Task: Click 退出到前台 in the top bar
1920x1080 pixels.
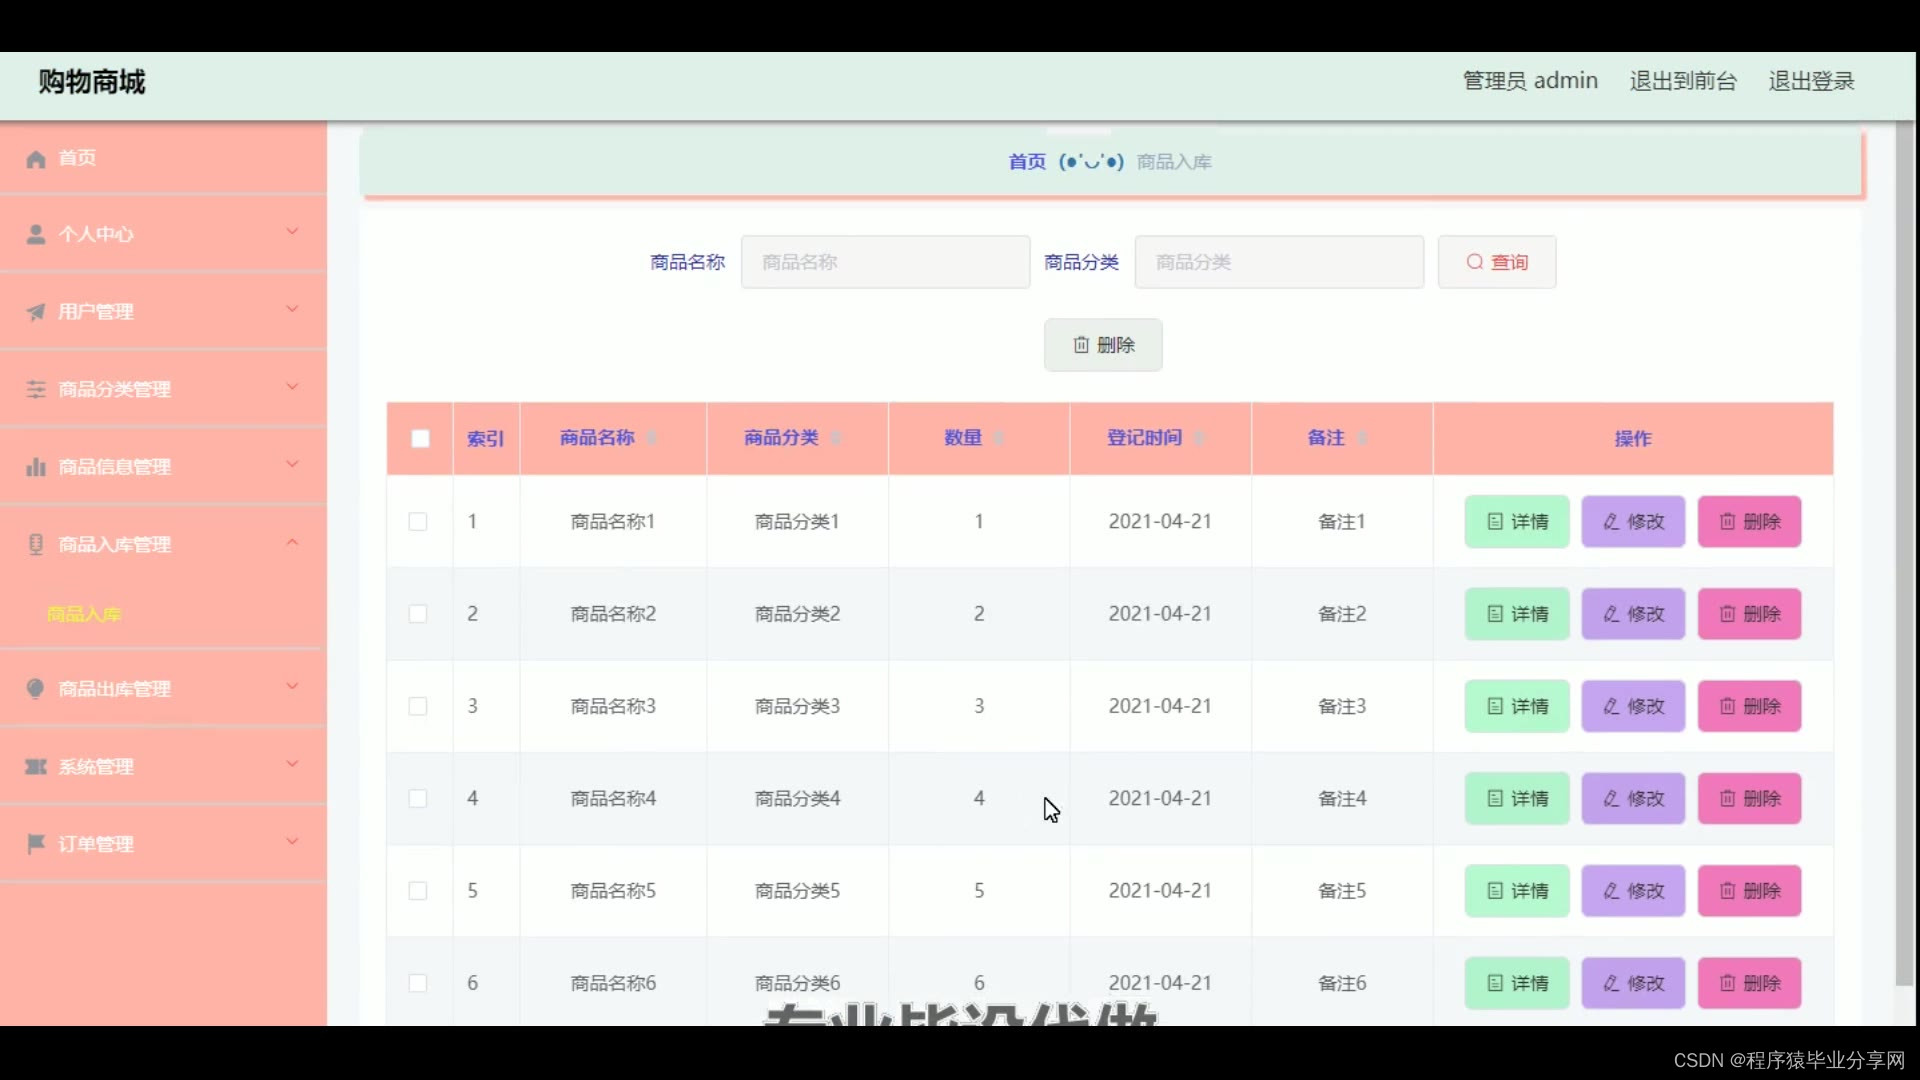Action: point(1683,81)
